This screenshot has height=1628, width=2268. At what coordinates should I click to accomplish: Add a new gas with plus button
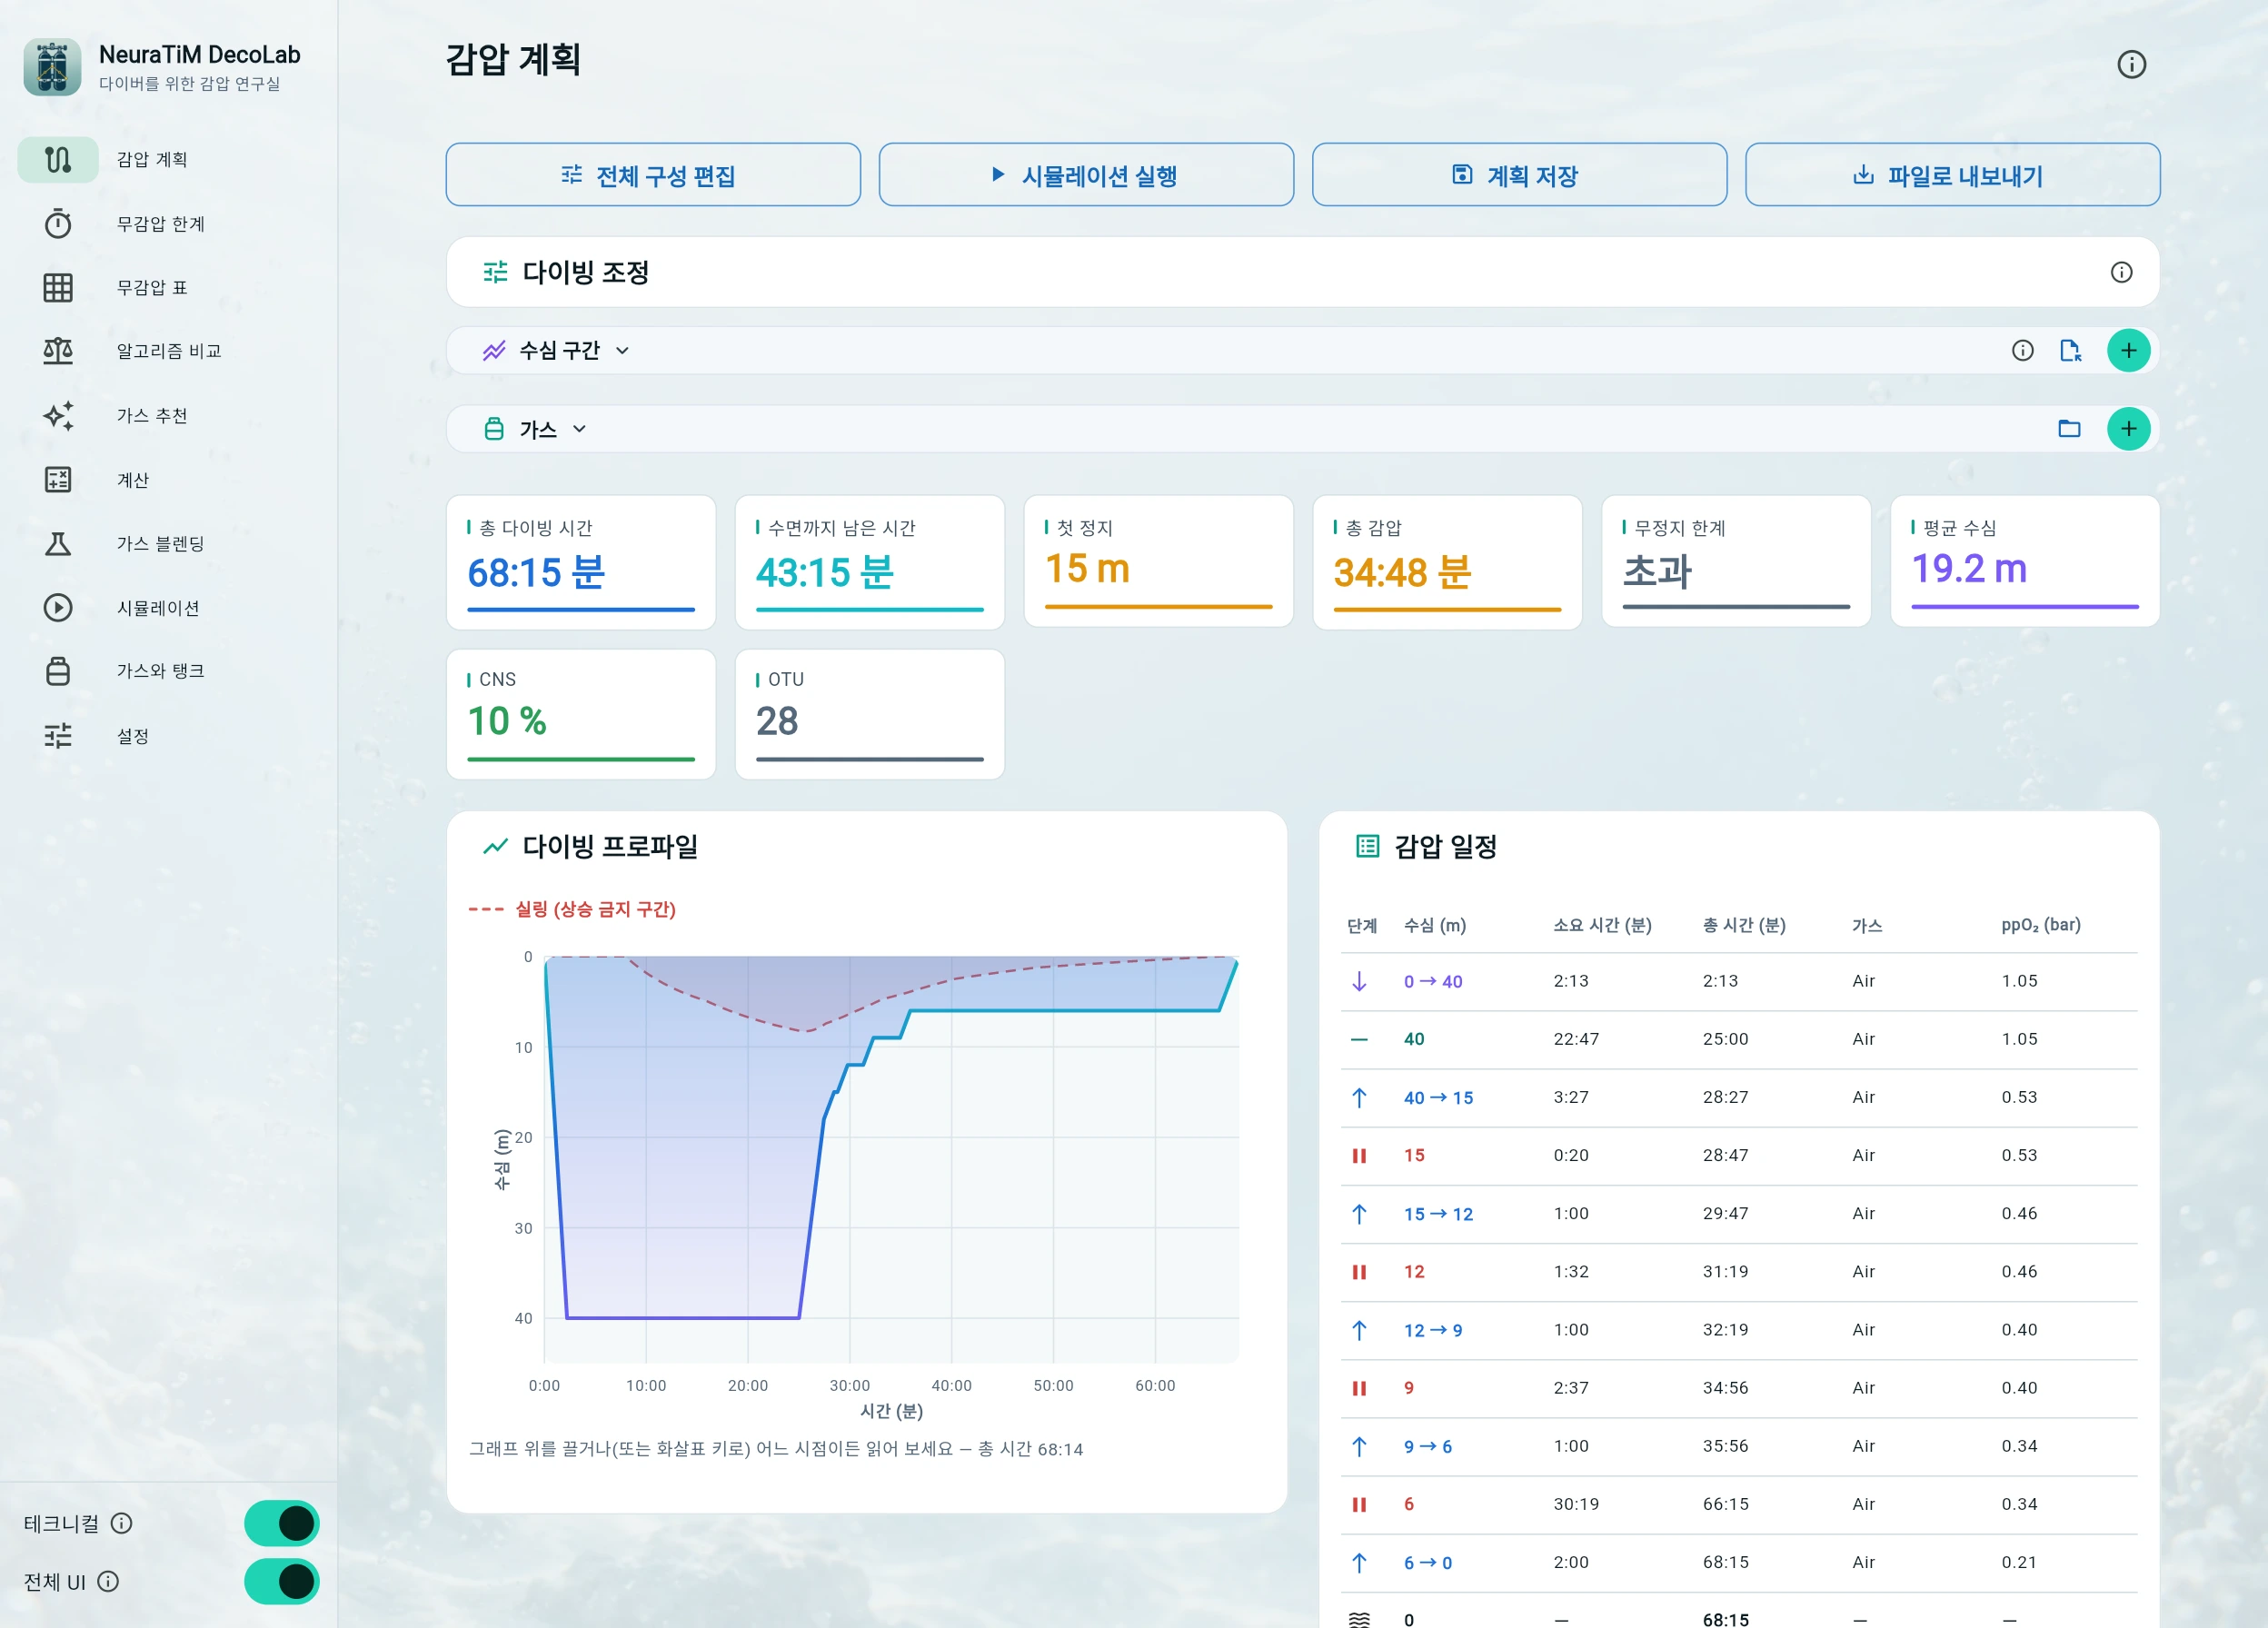tap(2128, 429)
